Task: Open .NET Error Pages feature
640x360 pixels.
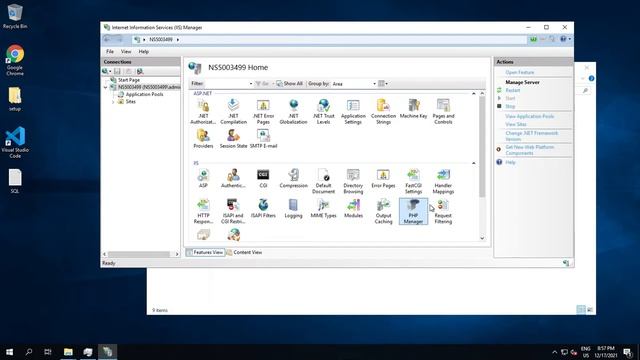Action: click(x=263, y=111)
